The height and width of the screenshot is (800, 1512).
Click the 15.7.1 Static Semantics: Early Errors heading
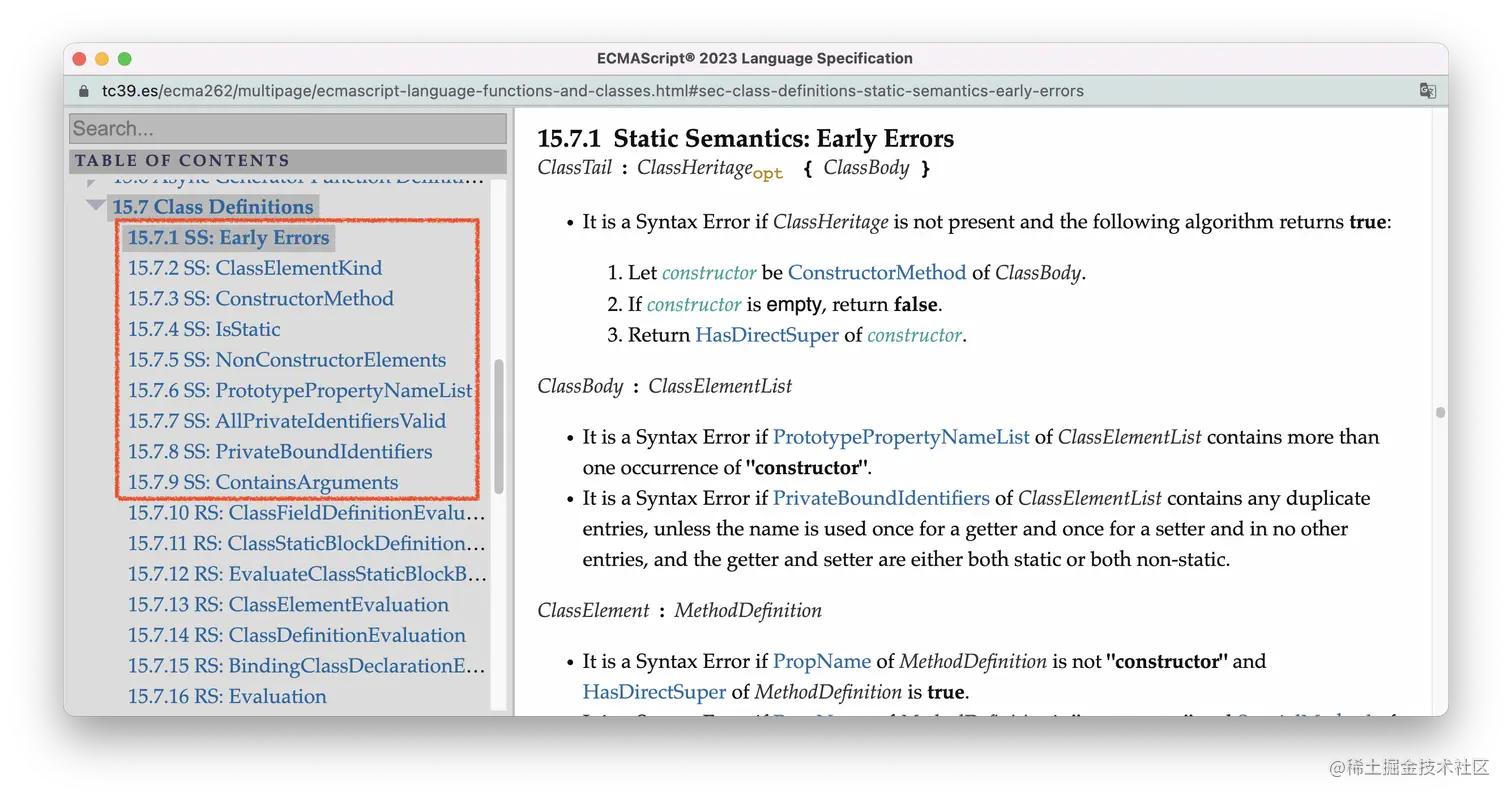click(746, 138)
